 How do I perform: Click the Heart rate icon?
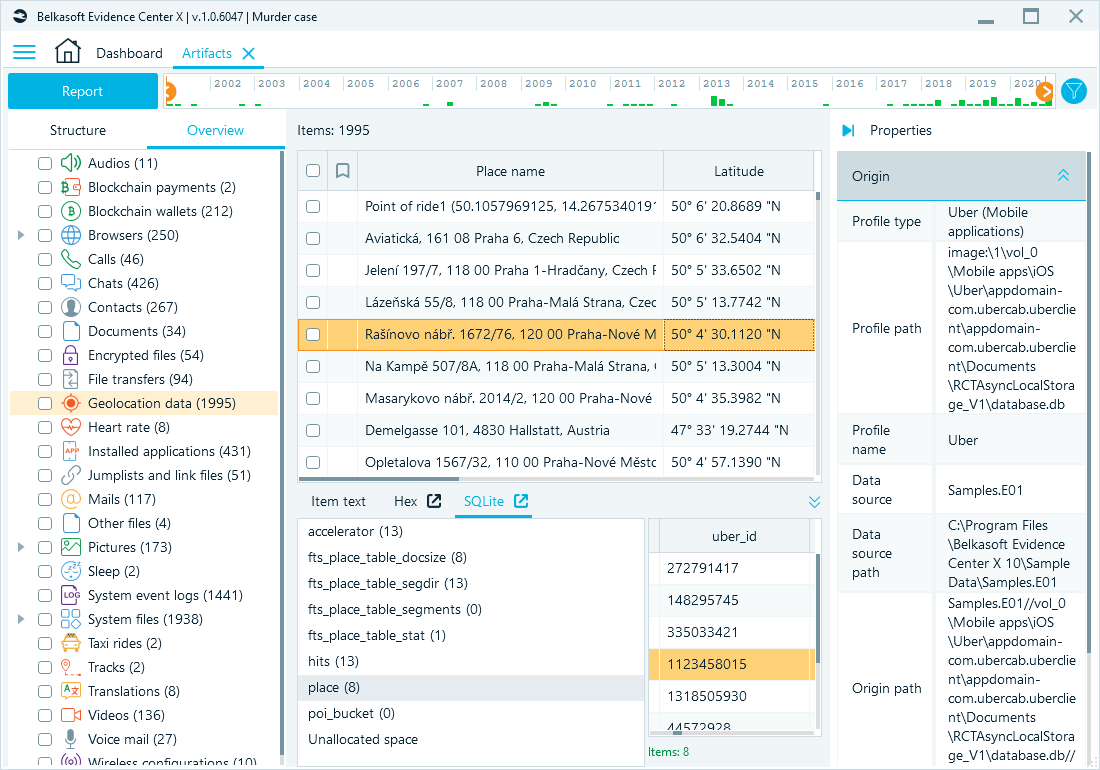point(71,427)
